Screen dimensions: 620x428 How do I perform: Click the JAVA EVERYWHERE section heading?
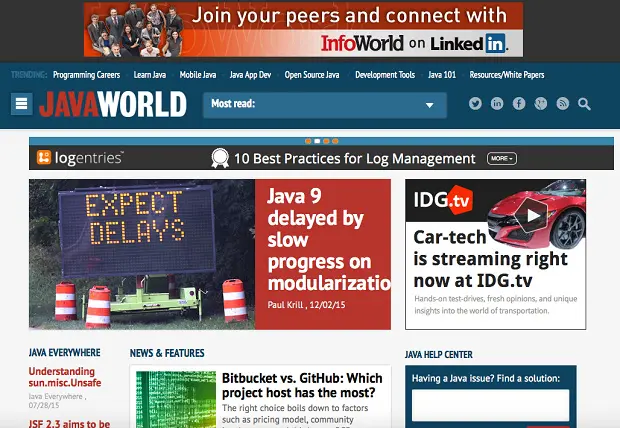pos(64,352)
